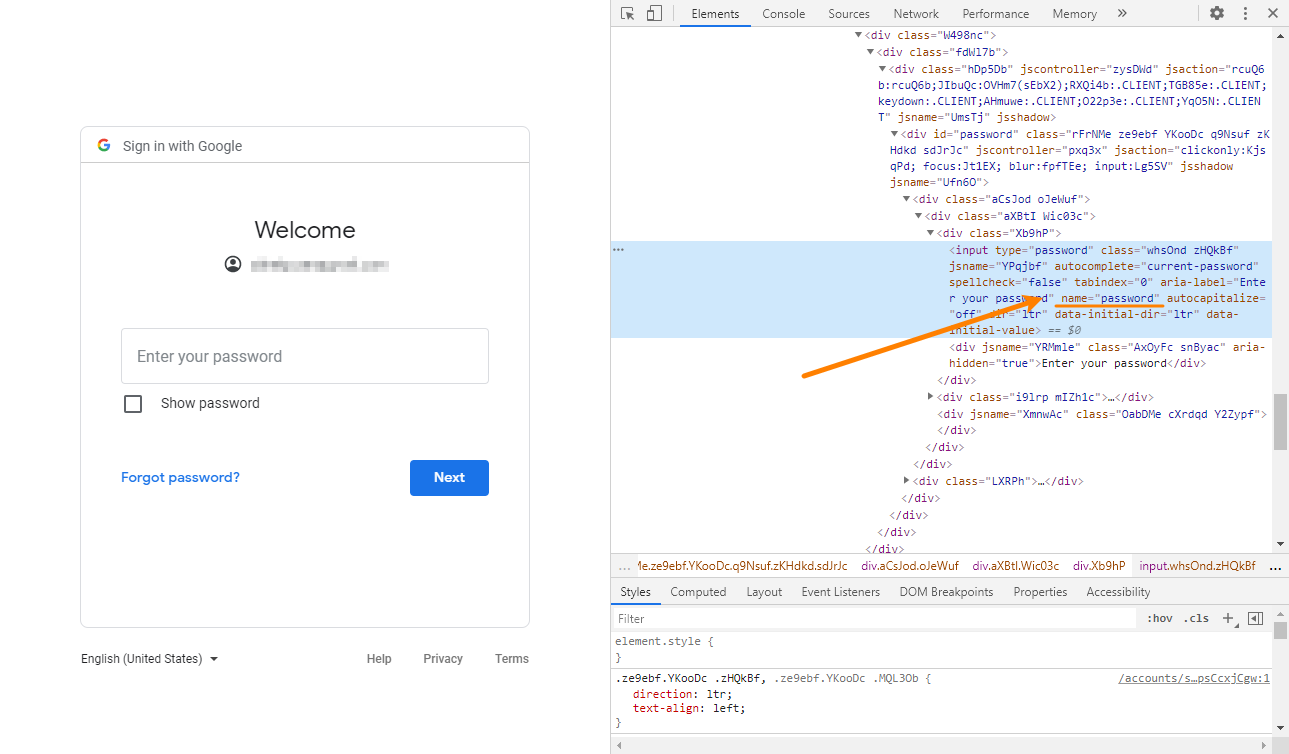Switch to the Console panel

(x=783, y=13)
